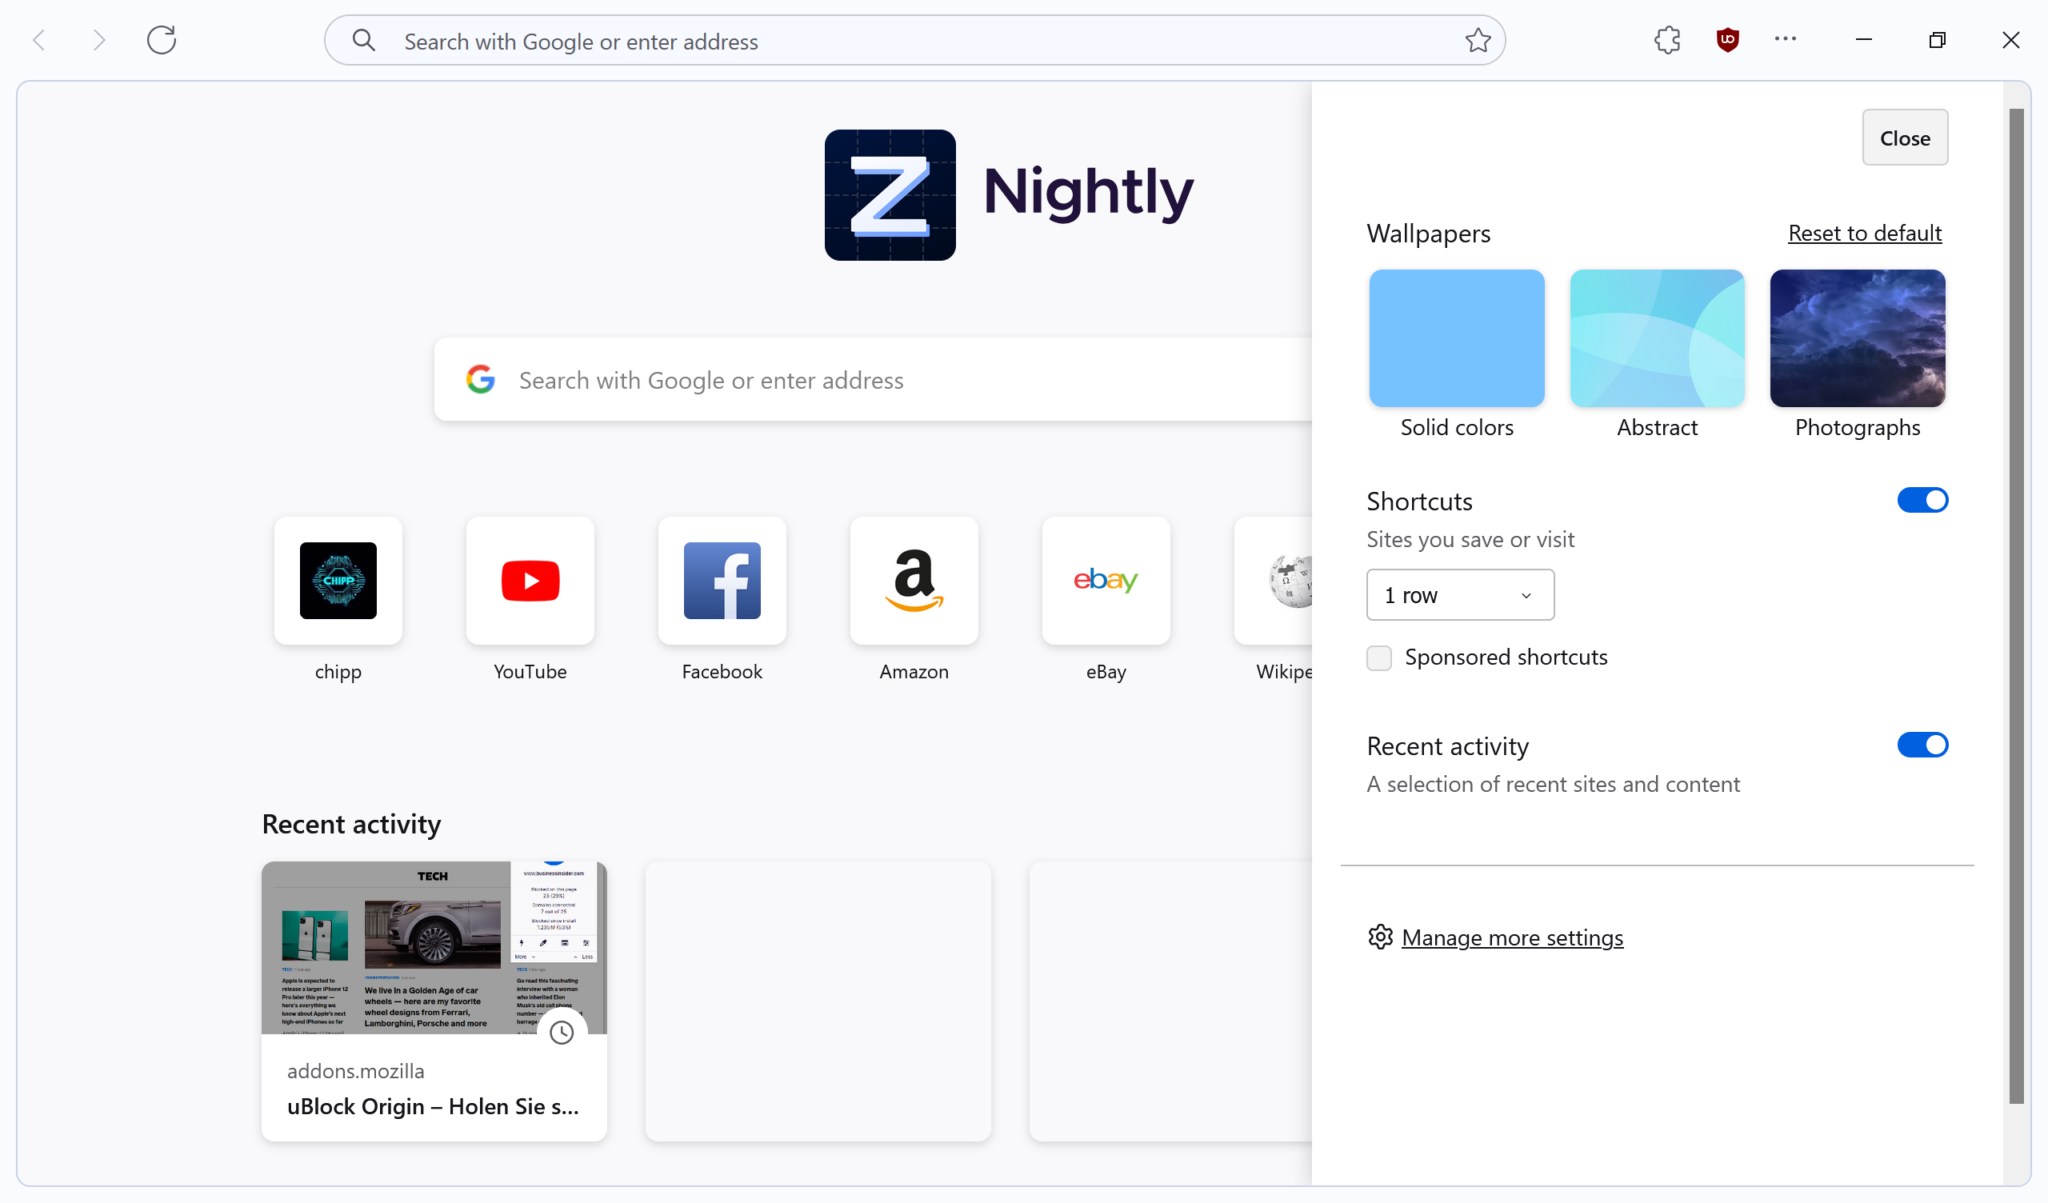Open the eBay shortcut tile
2048x1203 pixels.
coord(1106,580)
